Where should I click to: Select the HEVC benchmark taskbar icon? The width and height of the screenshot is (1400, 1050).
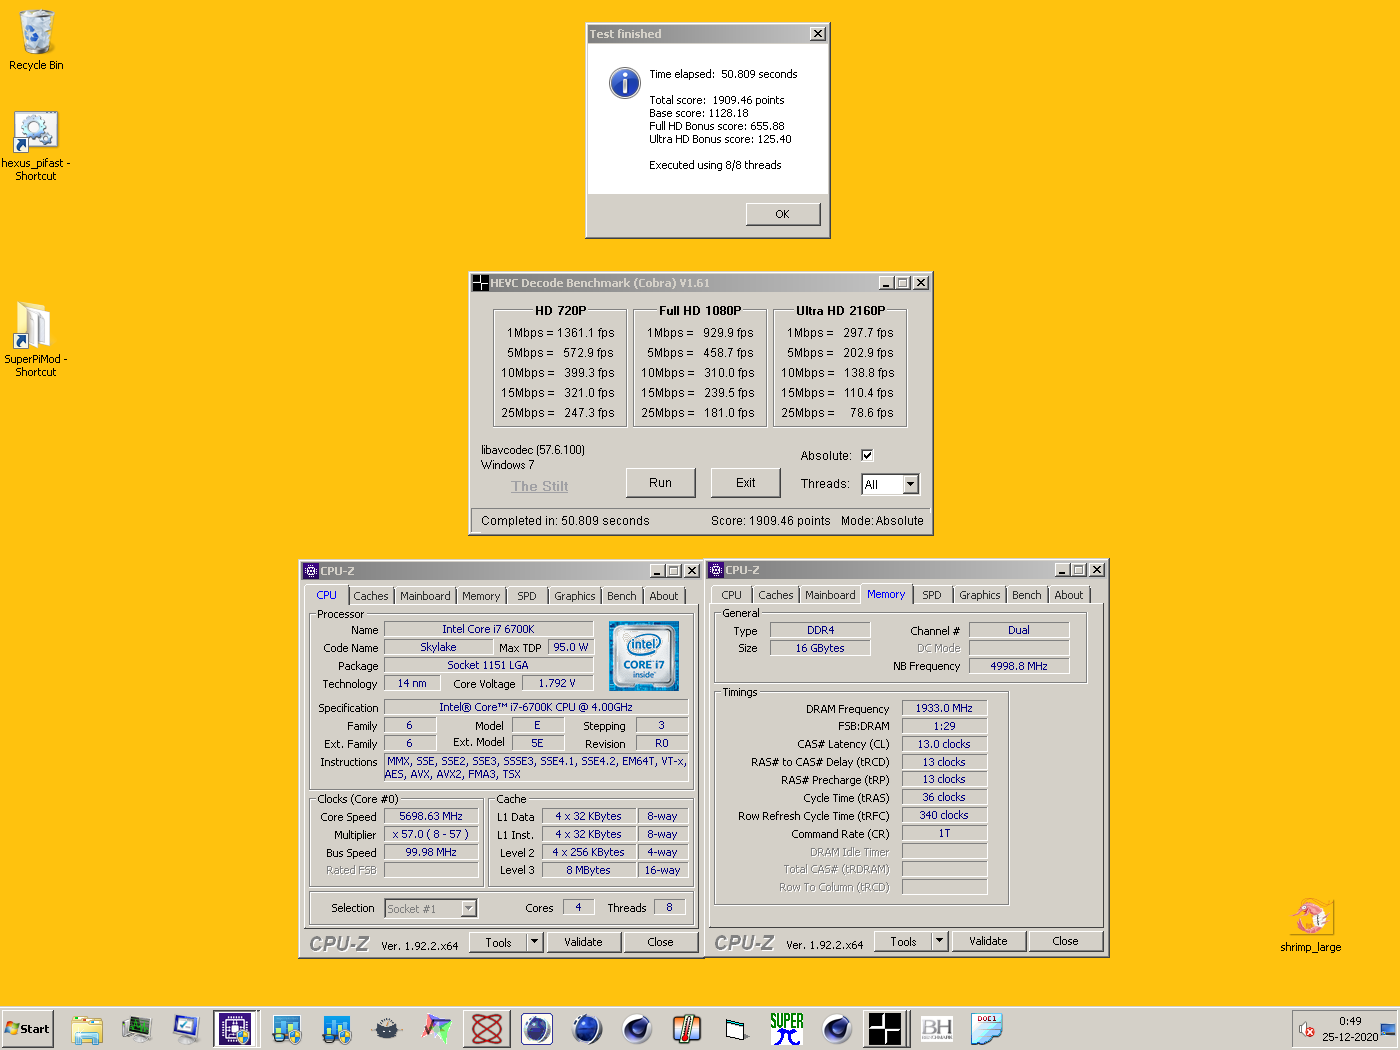(x=885, y=1029)
